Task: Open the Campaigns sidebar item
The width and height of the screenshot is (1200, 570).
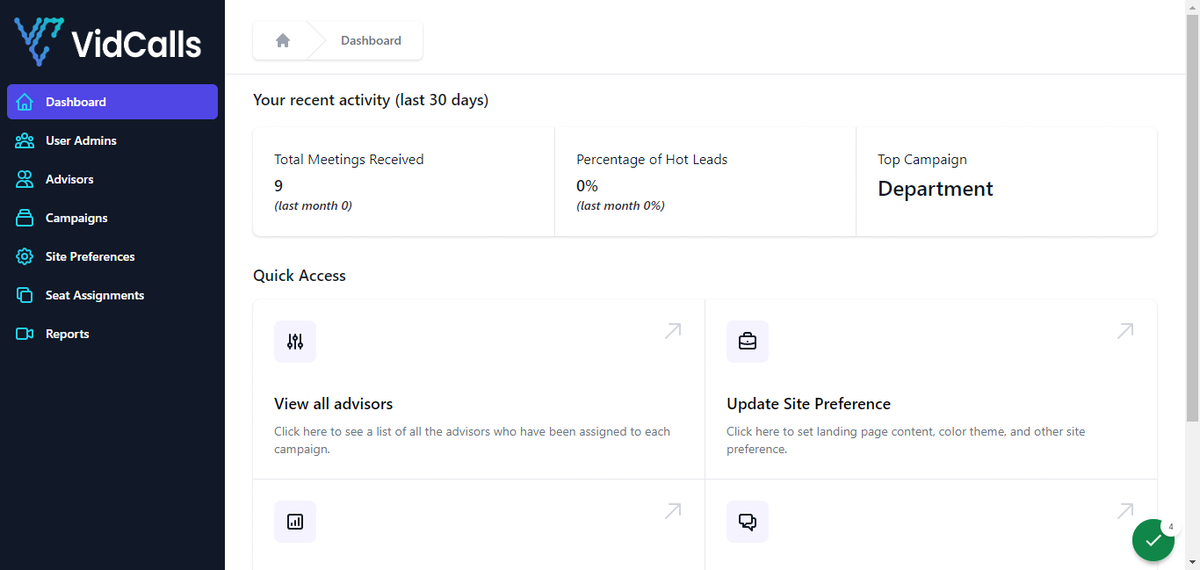Action: pos(112,218)
